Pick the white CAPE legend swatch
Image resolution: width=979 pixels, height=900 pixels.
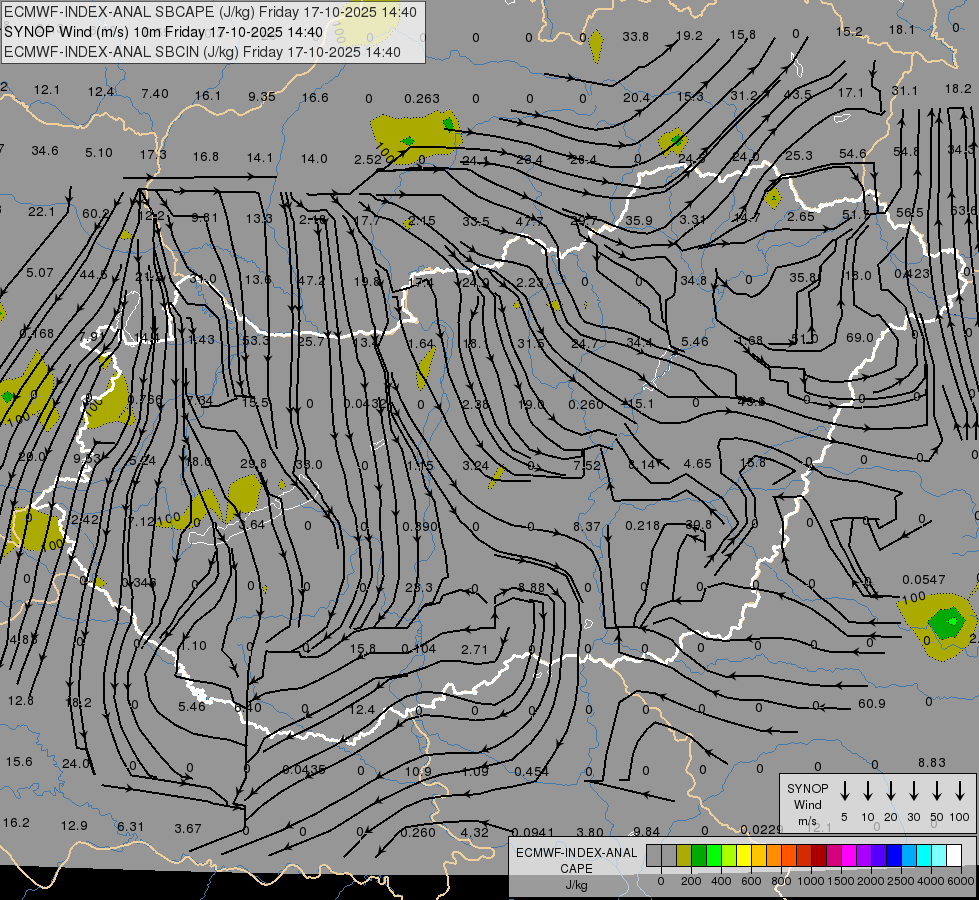(953, 856)
